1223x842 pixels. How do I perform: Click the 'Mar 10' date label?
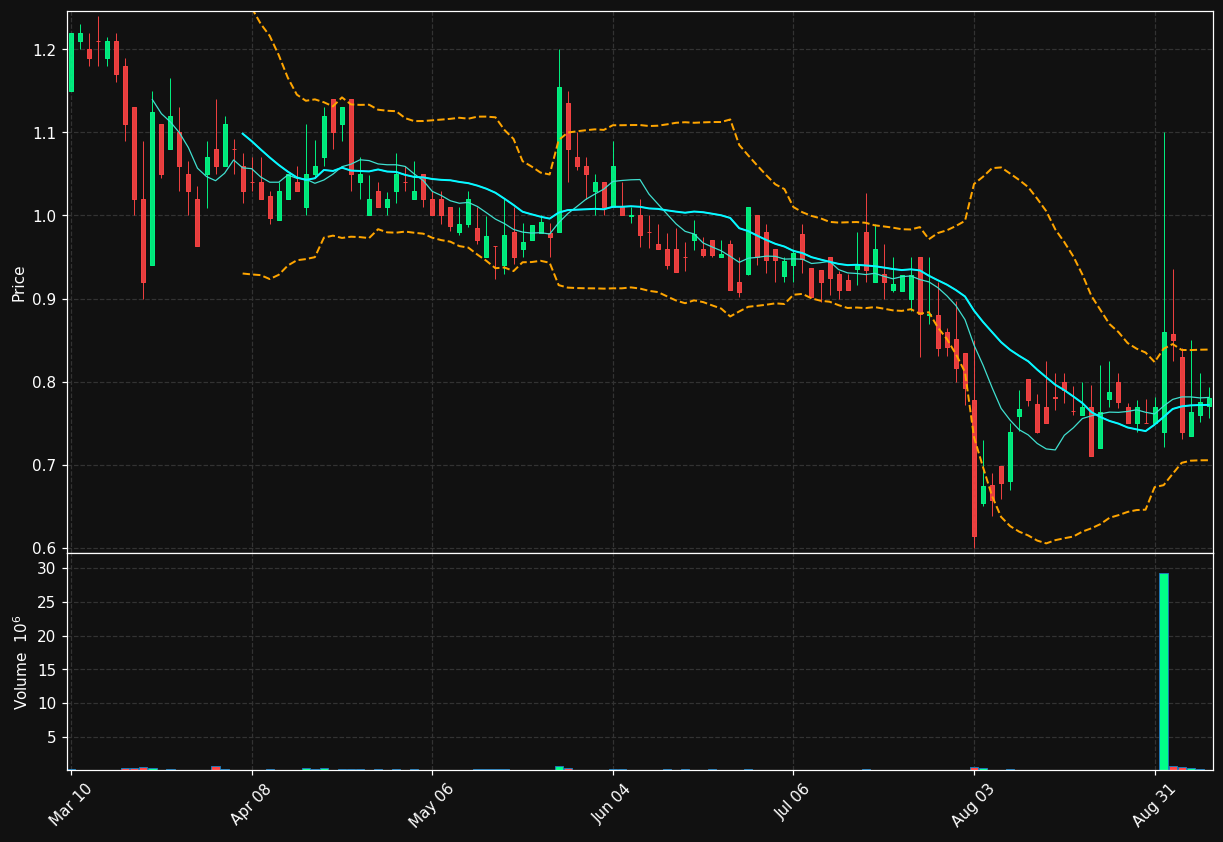(72, 804)
